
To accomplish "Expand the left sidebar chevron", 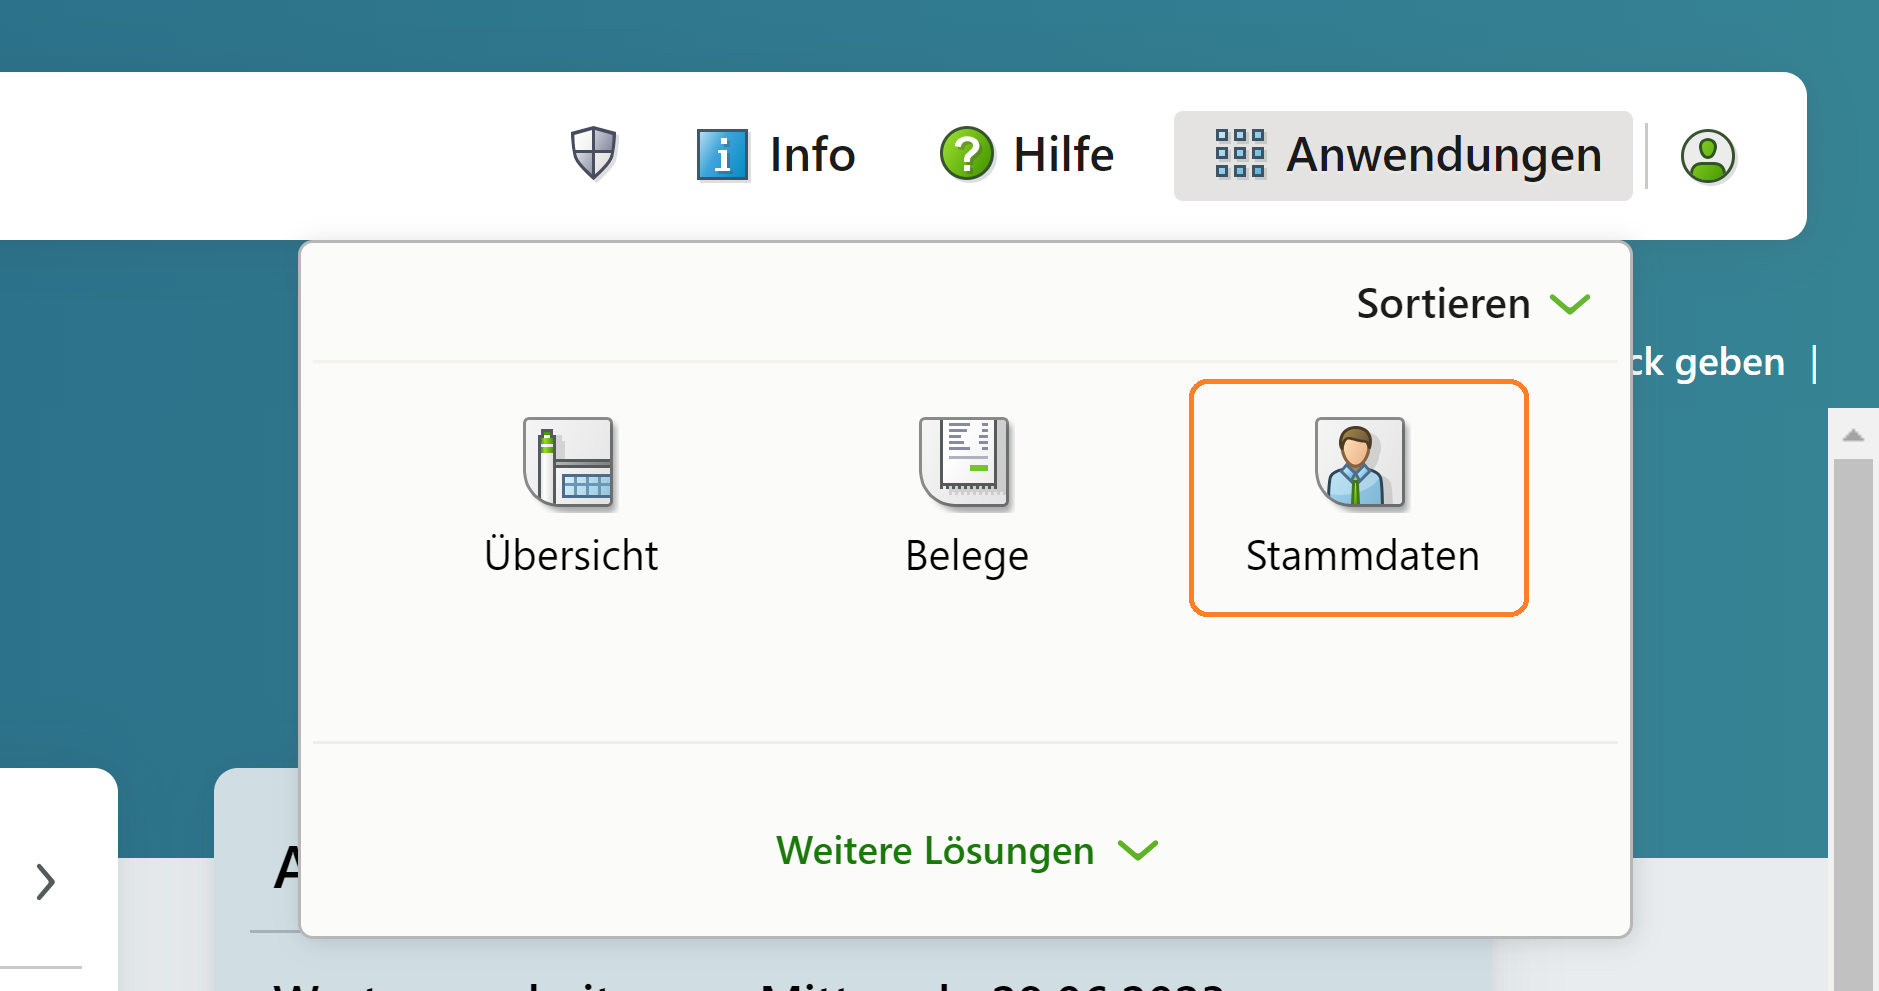I will tap(45, 882).
